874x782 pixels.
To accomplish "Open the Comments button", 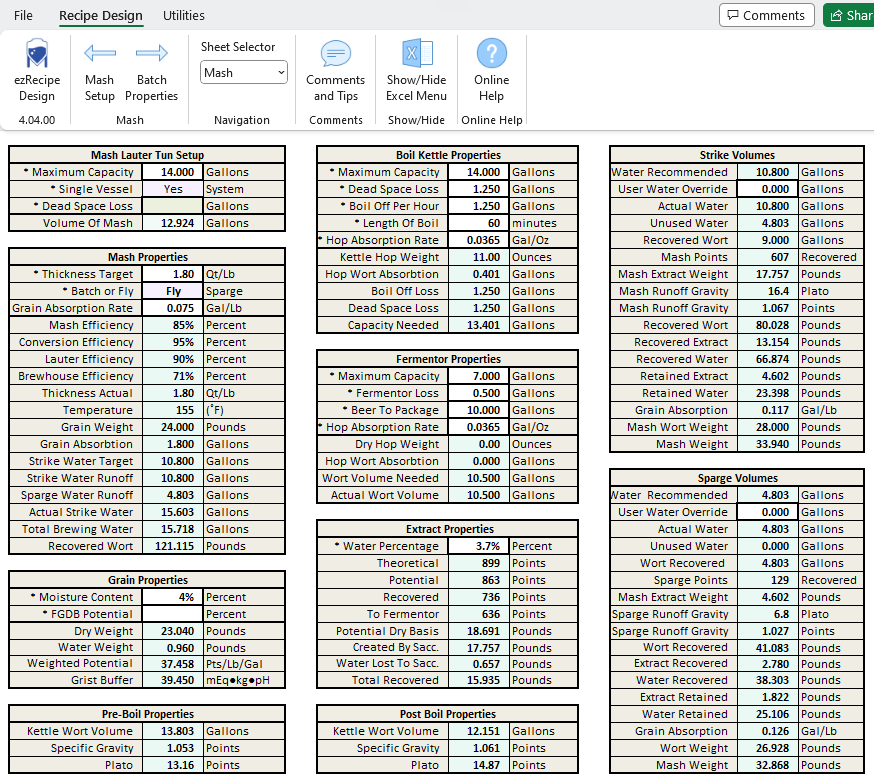I will click(x=766, y=15).
